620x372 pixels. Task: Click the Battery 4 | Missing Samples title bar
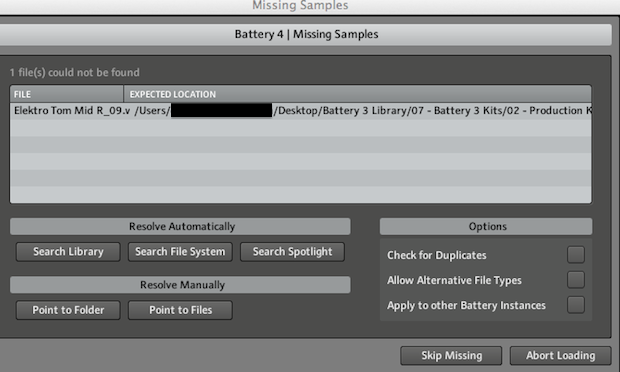(306, 34)
